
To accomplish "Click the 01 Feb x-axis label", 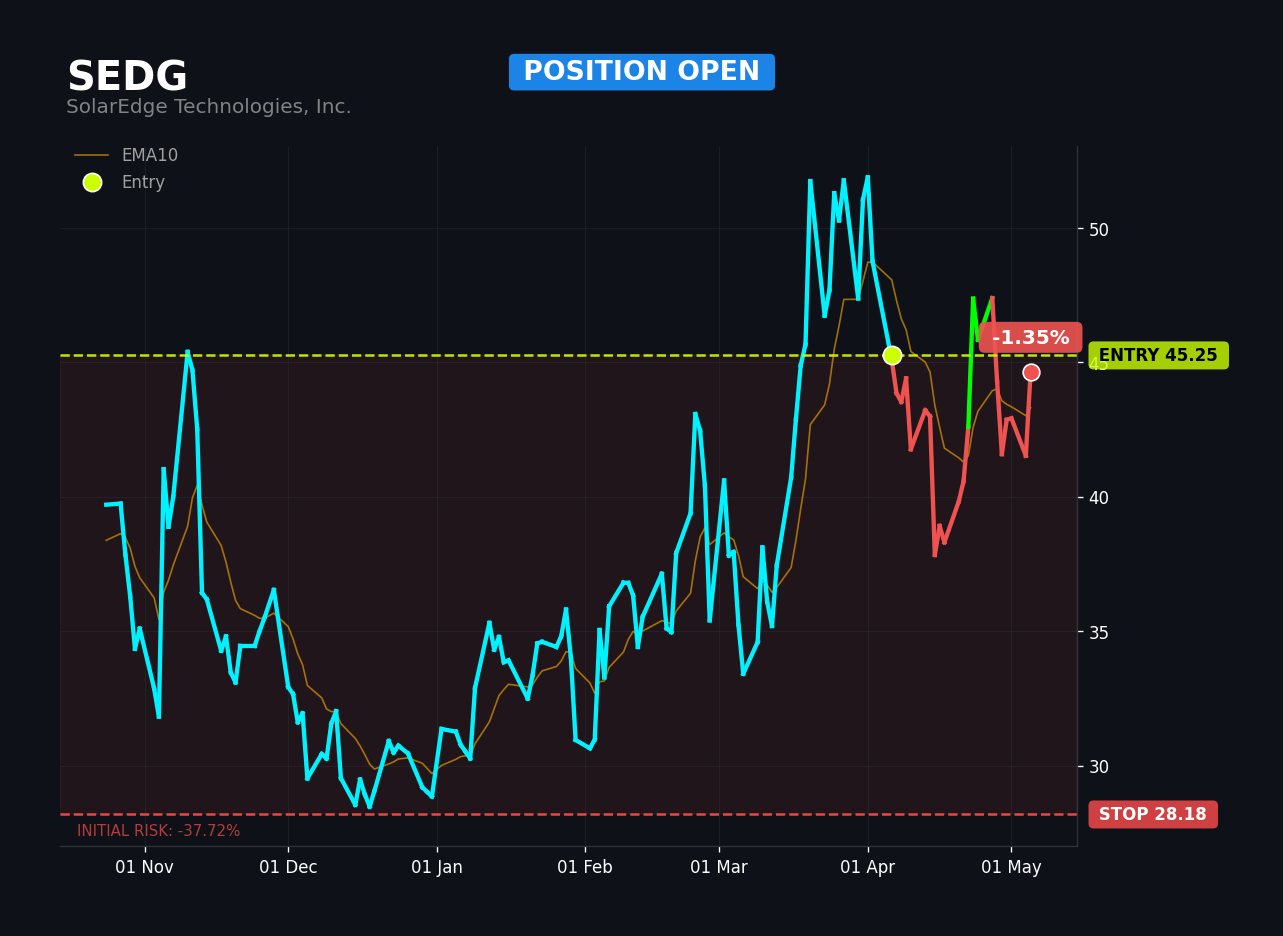I will click(x=585, y=867).
